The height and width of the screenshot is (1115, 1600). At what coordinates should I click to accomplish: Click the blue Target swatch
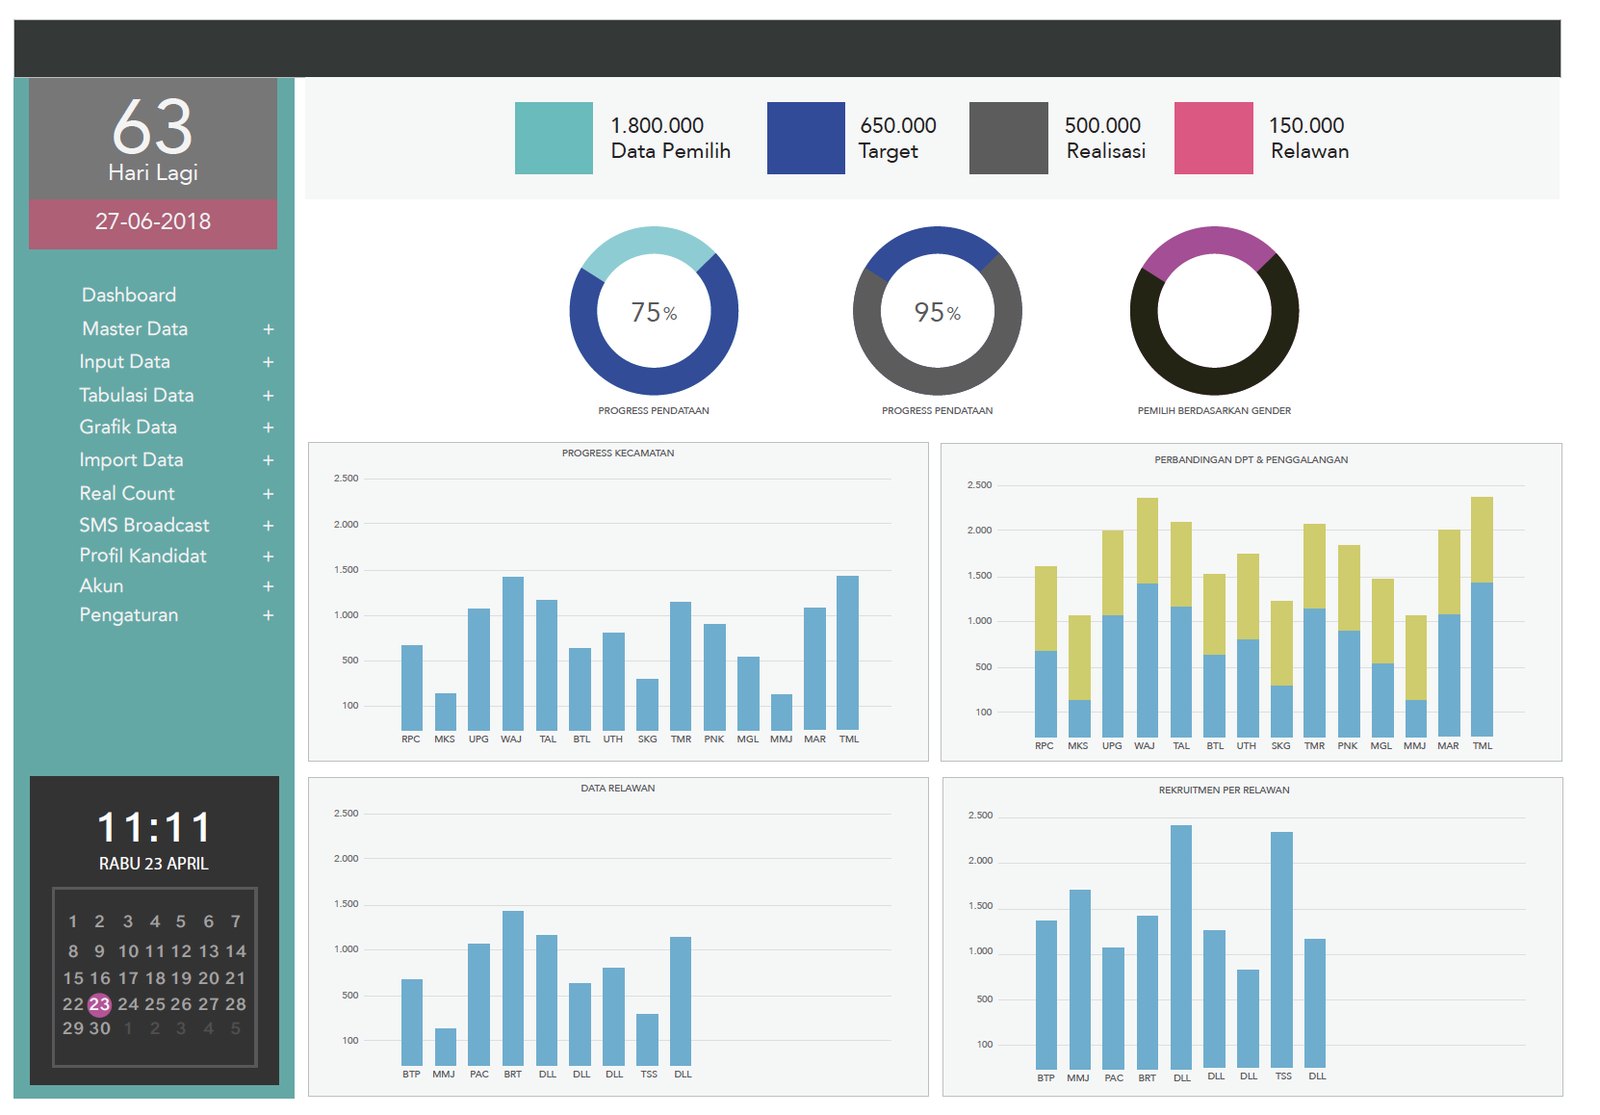(806, 138)
